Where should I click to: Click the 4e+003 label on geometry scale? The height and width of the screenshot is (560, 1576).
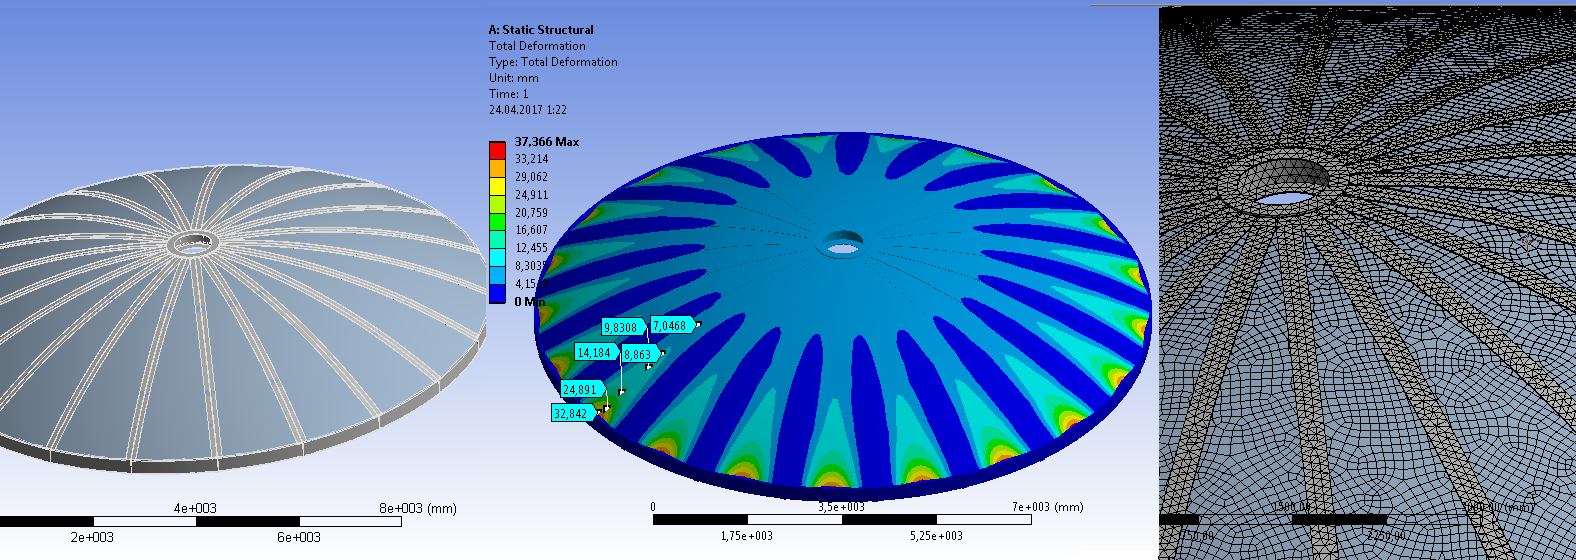click(x=195, y=508)
